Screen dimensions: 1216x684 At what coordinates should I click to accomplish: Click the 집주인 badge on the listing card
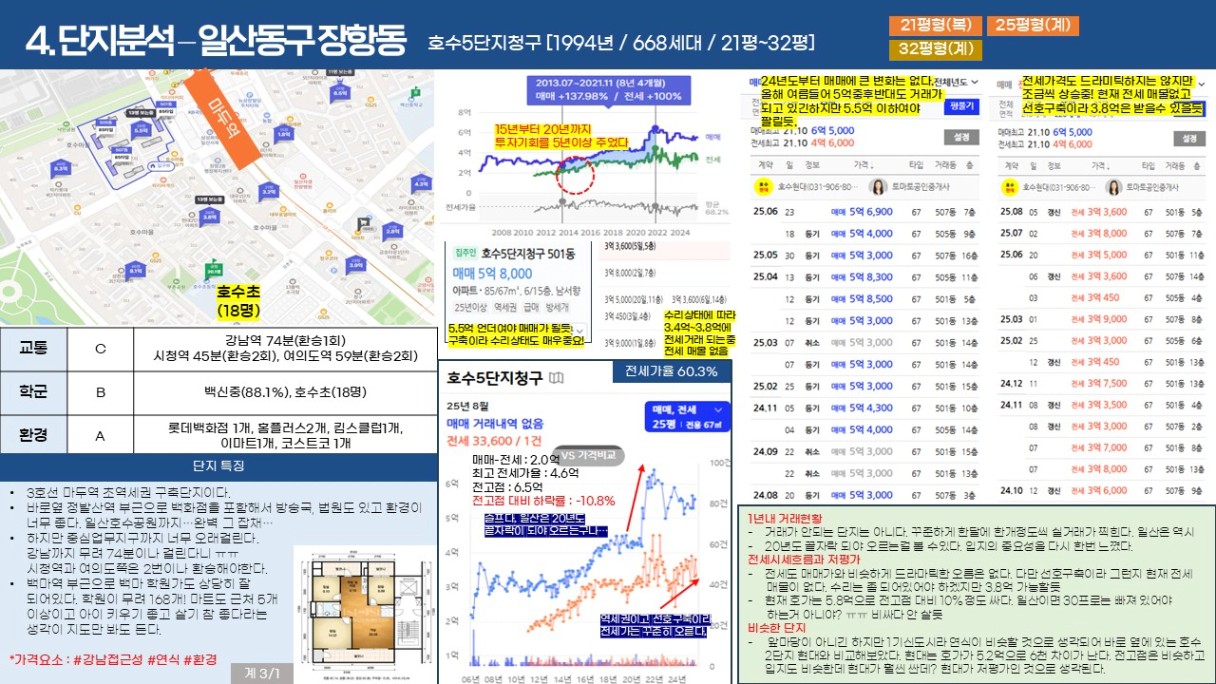465,253
